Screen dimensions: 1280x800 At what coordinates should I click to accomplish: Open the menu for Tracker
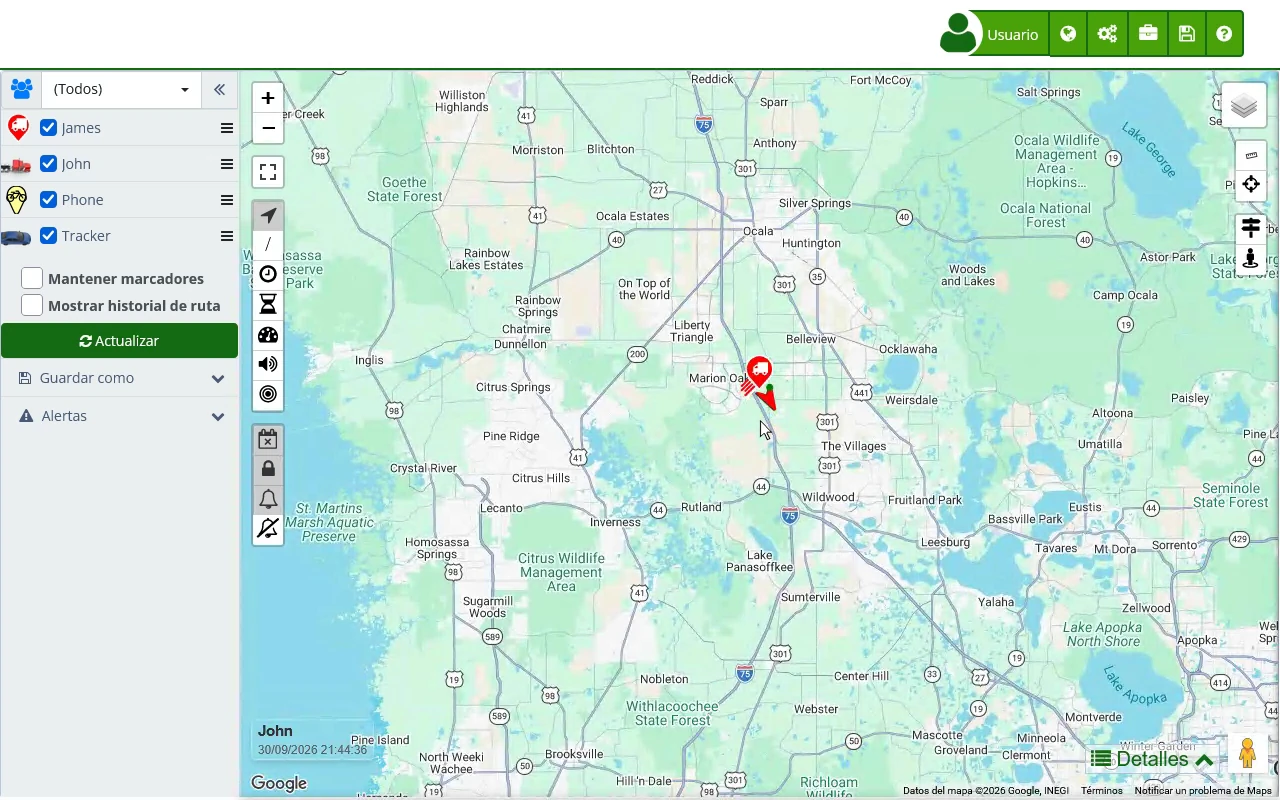pyautogui.click(x=227, y=236)
